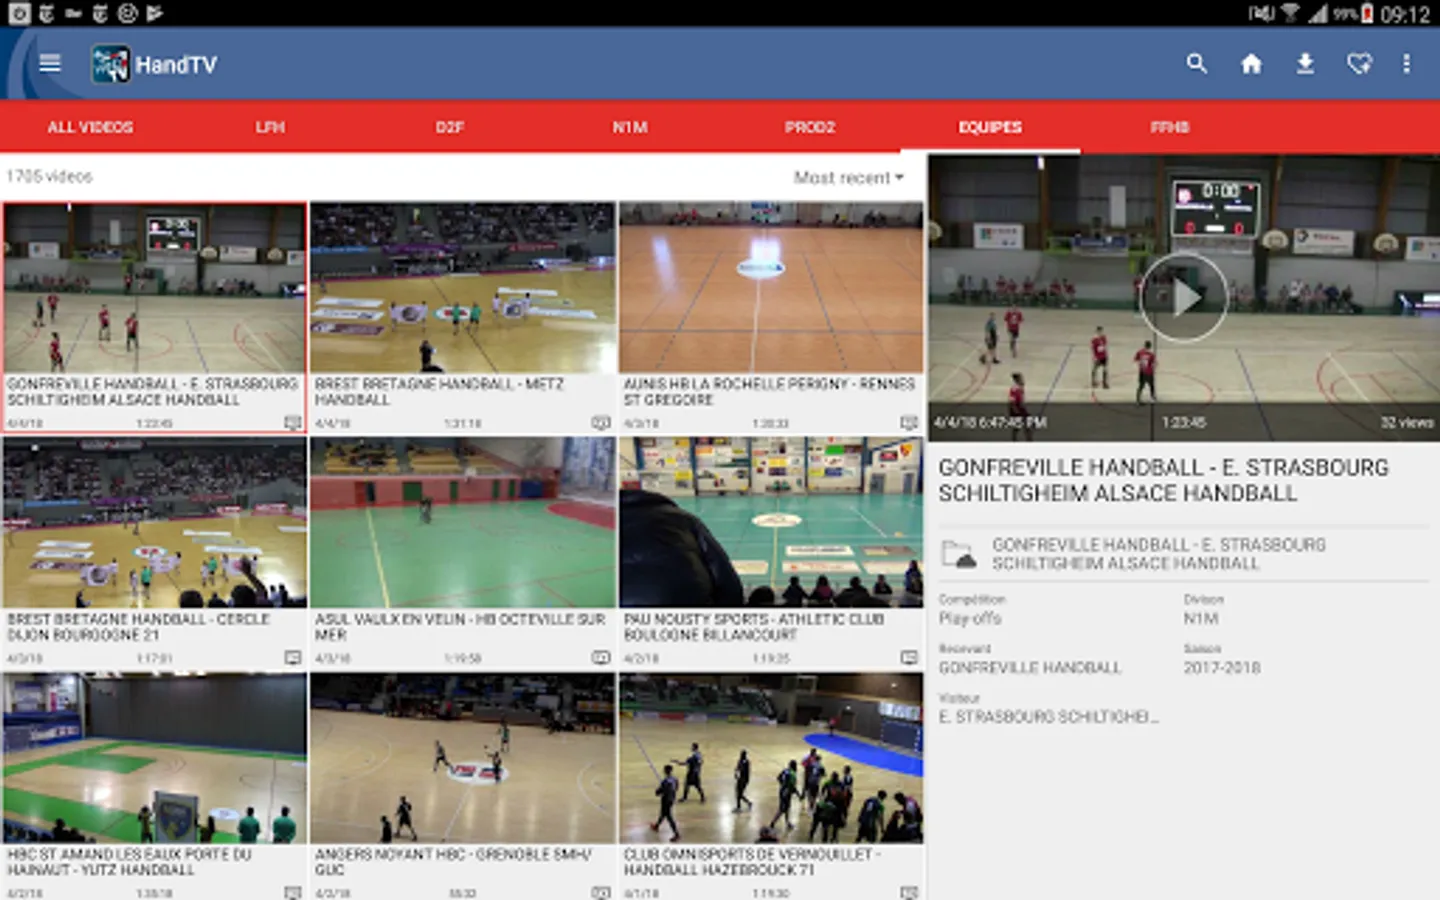Open the three-dot overflow menu

(1406, 64)
